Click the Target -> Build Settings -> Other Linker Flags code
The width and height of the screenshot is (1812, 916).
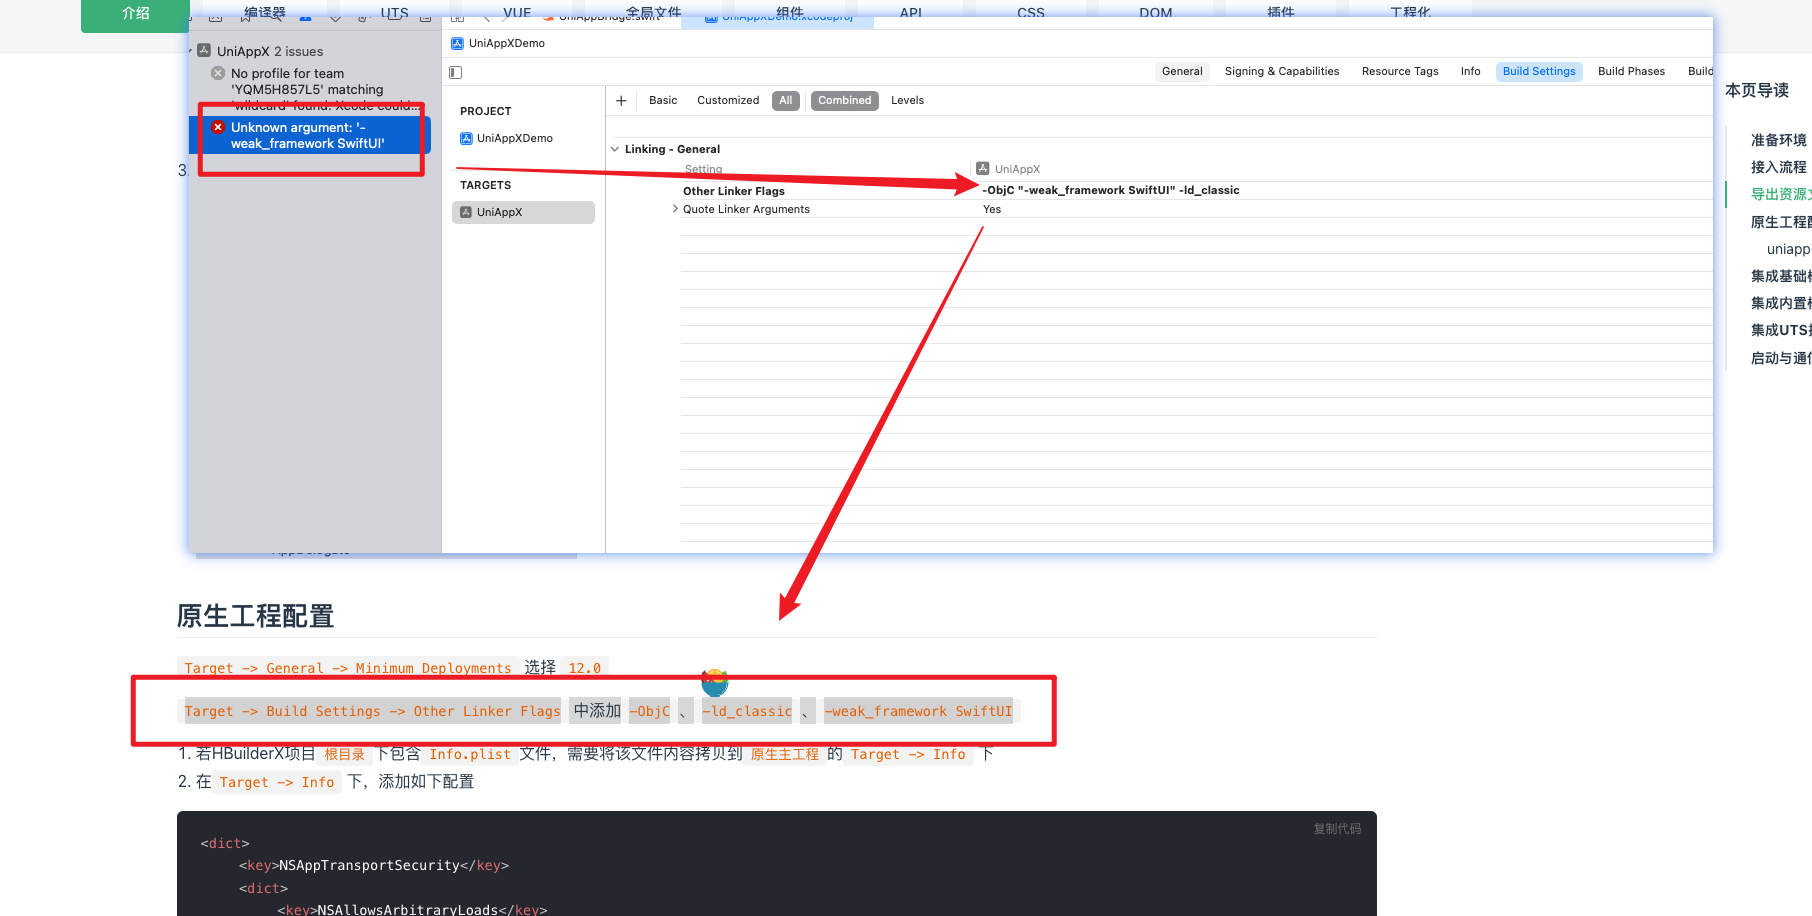372,711
